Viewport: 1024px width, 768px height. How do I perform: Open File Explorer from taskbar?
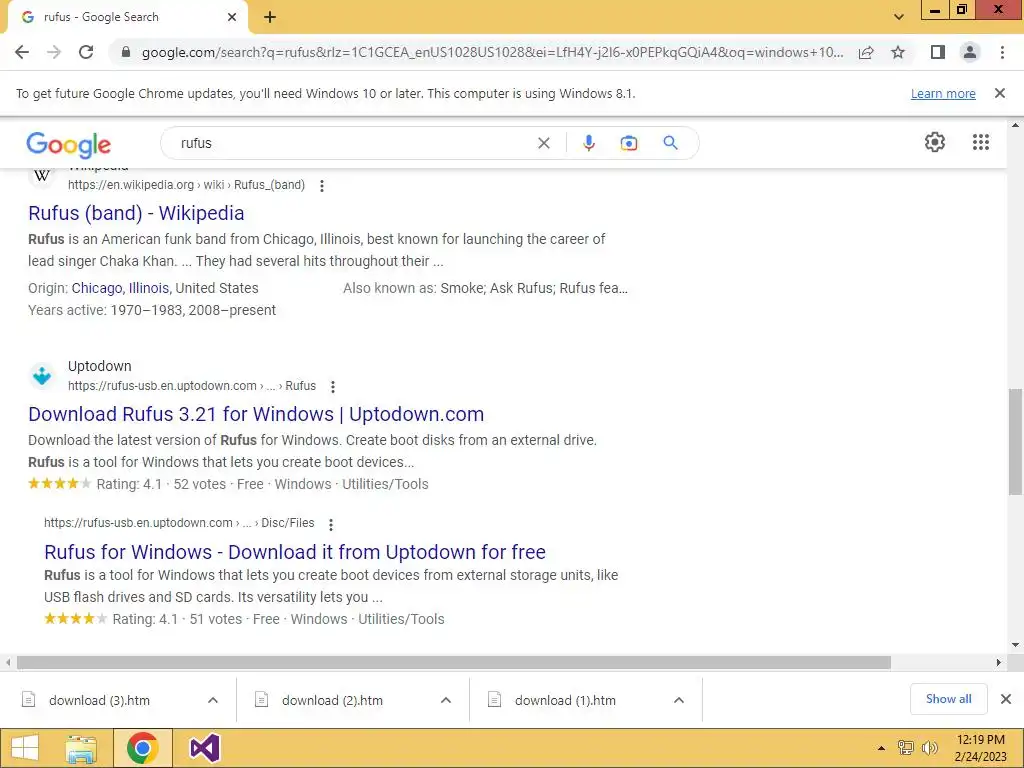[x=81, y=748]
